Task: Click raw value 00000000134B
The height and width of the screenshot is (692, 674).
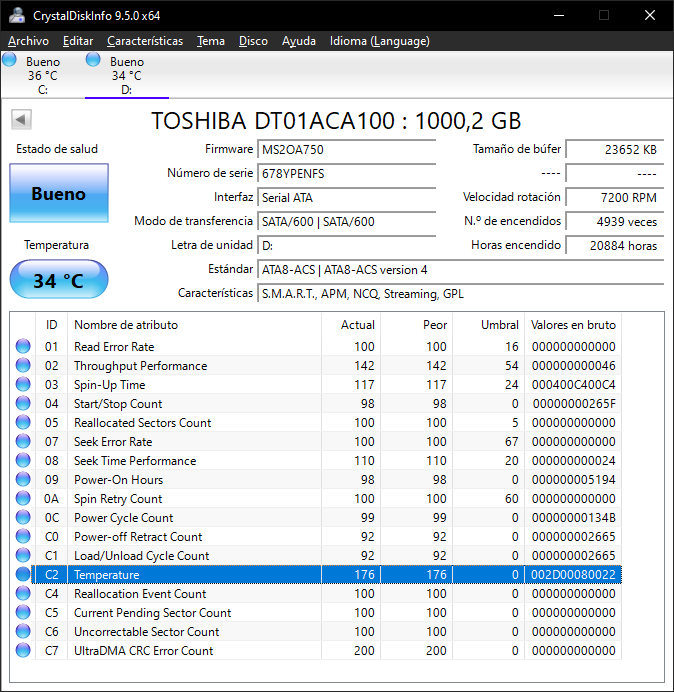Action: click(573, 518)
